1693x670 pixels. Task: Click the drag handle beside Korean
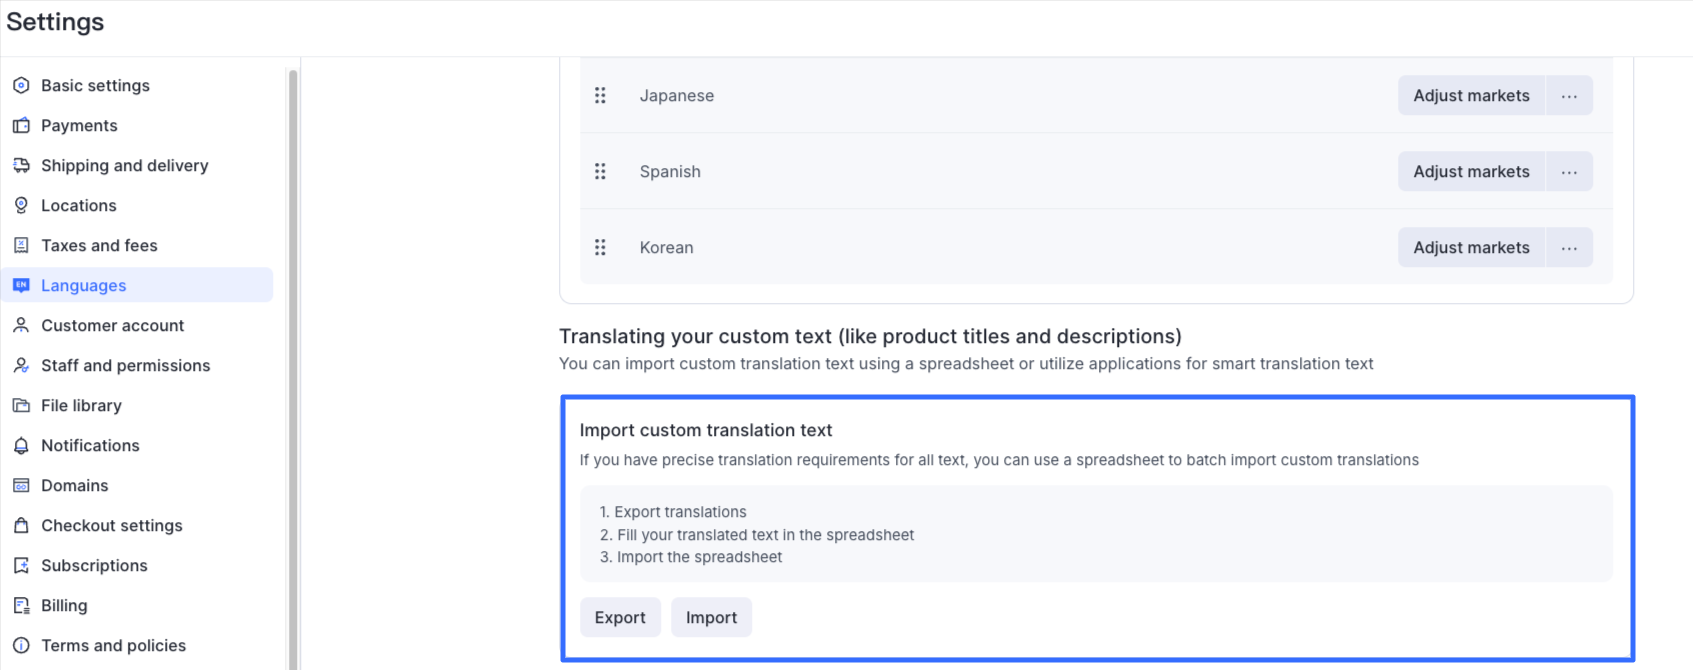tap(600, 248)
